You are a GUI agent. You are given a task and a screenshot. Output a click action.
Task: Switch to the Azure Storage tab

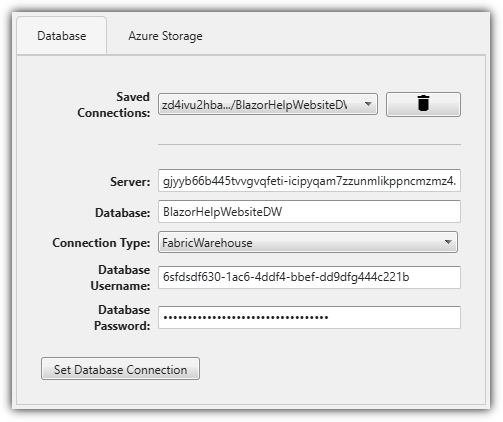165,36
